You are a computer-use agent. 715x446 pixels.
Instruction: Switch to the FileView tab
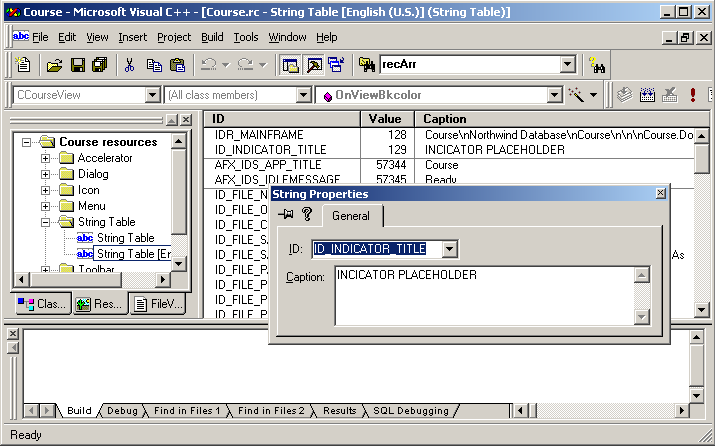159,304
